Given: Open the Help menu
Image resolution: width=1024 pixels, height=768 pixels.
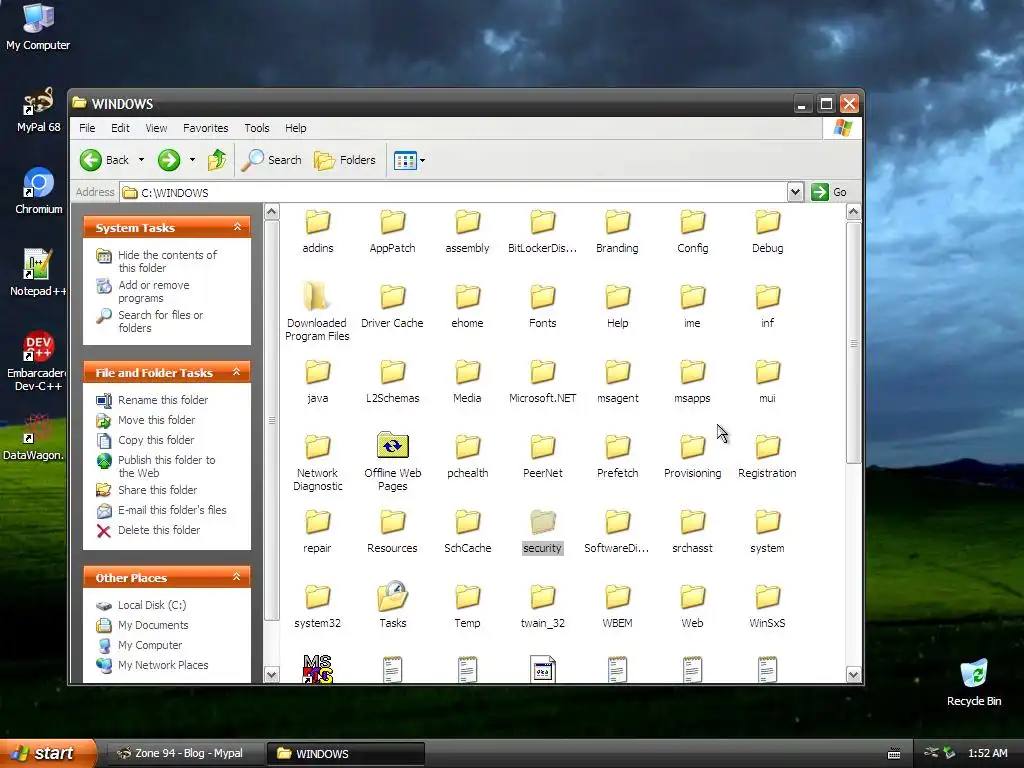Looking at the screenshot, I should coord(295,128).
